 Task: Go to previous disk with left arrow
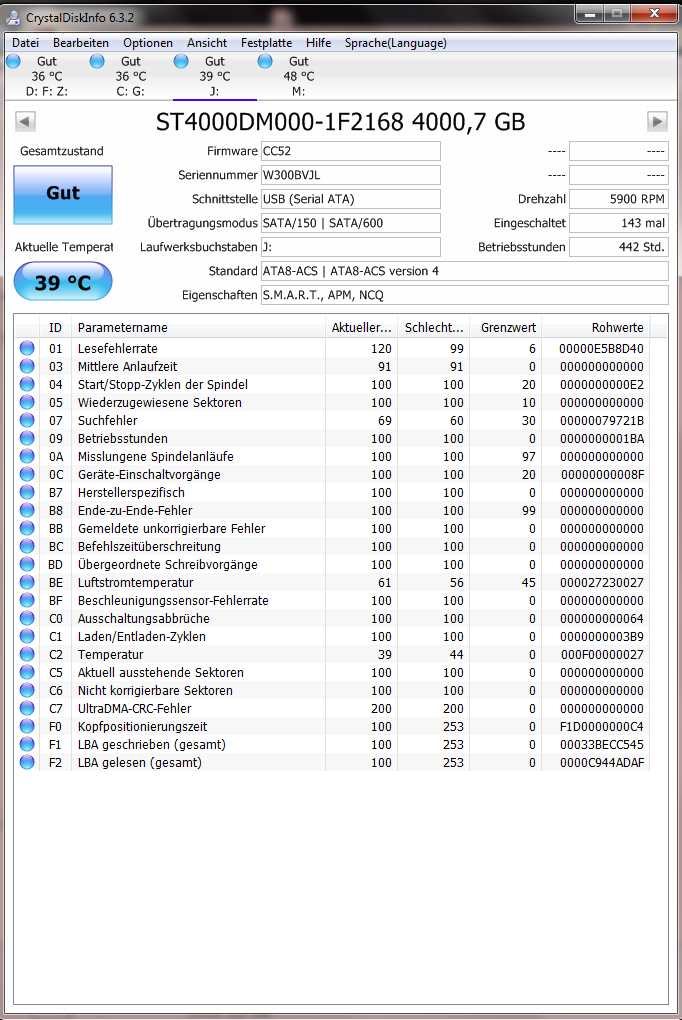[25, 122]
